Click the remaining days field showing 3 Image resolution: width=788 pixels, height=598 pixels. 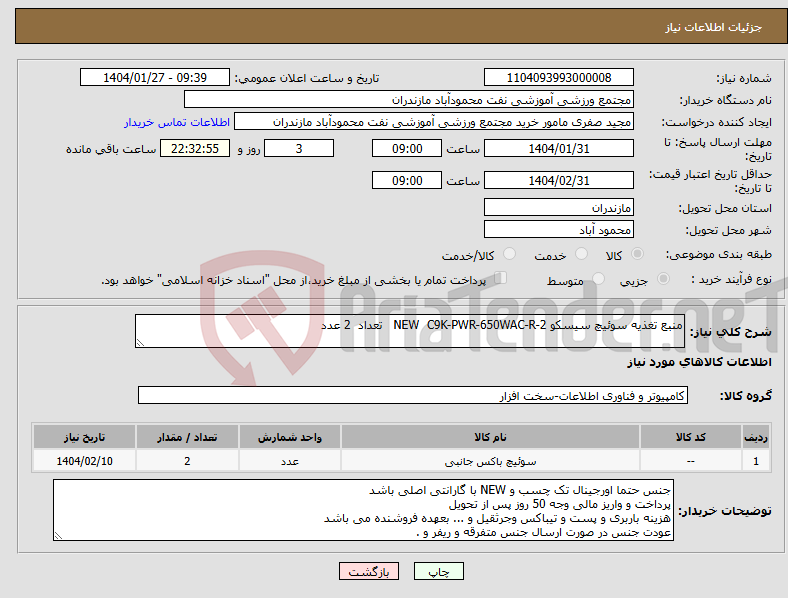coord(299,149)
